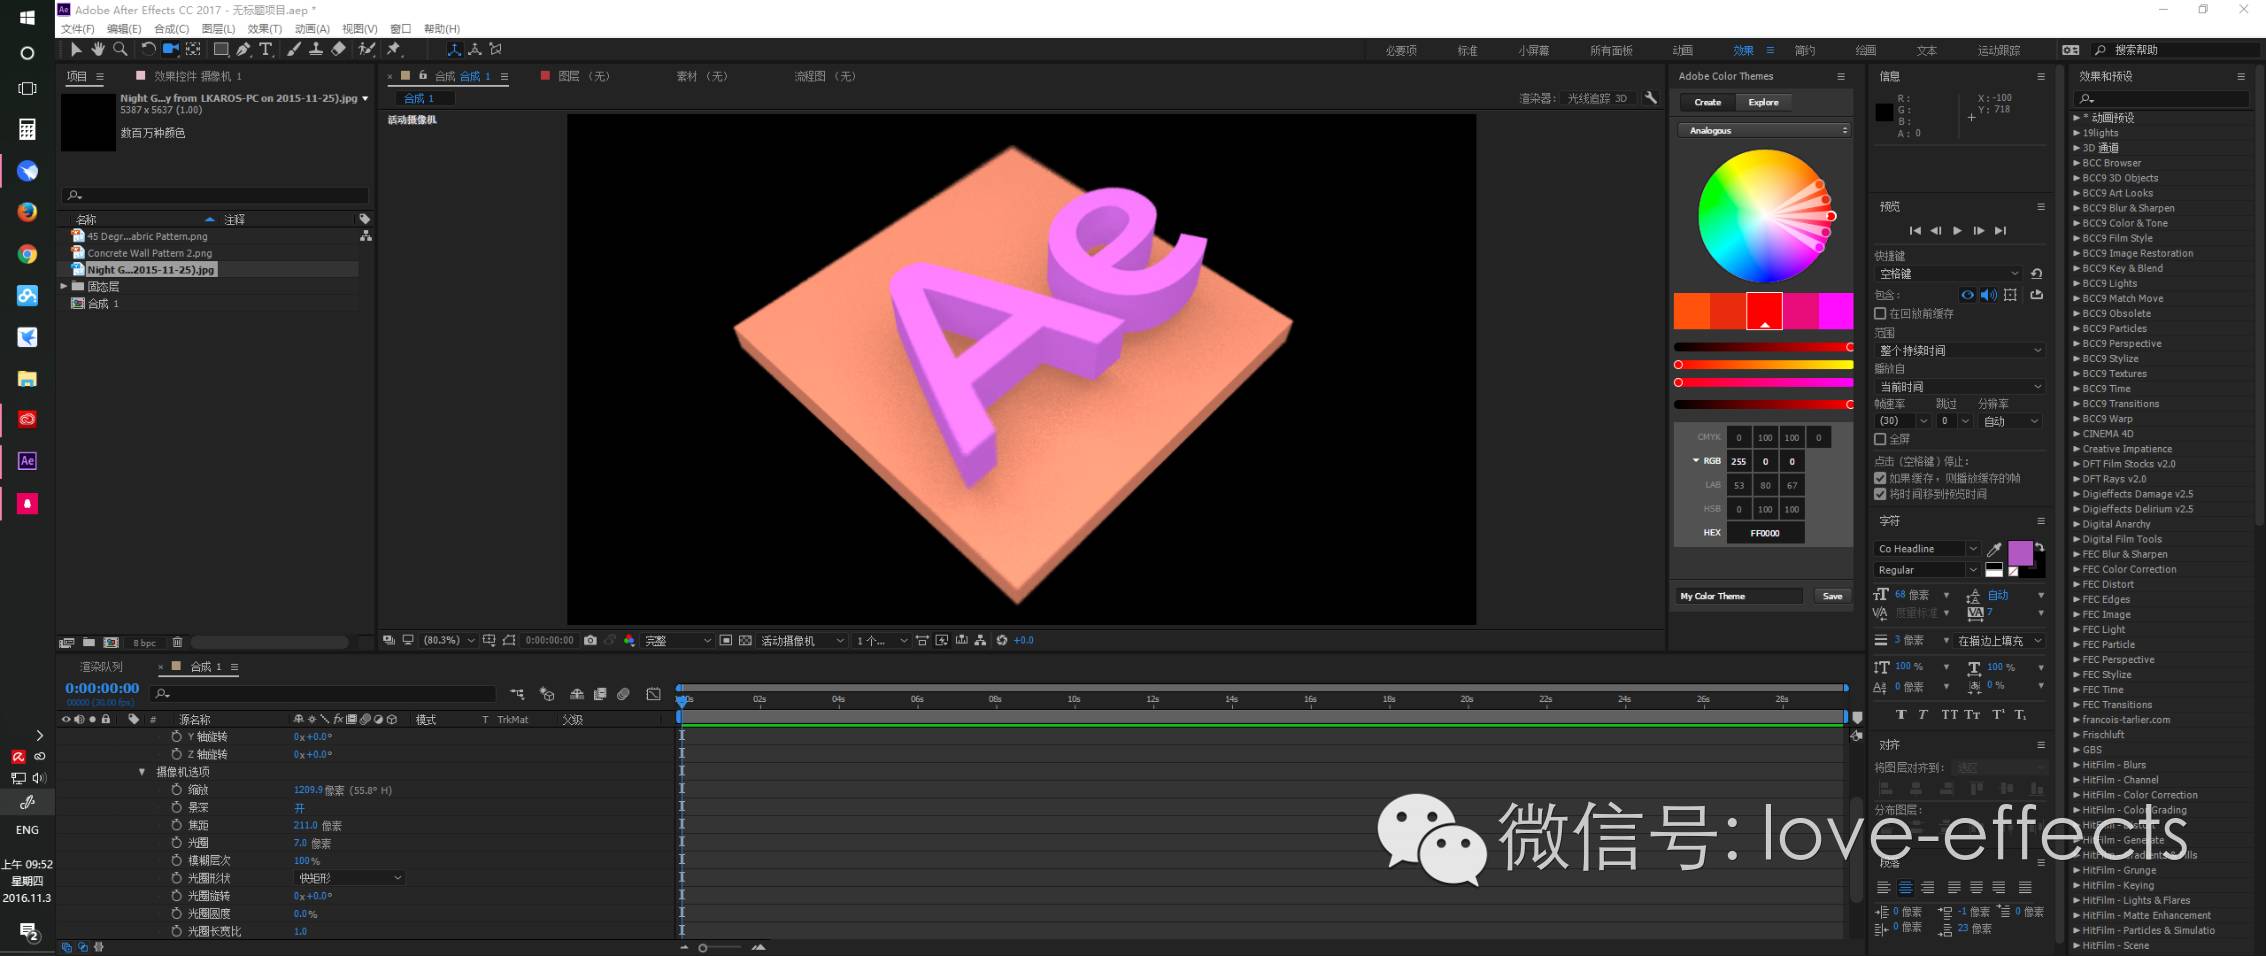Click the Create button in Color Themes
This screenshot has height=956, width=2266.
(1707, 102)
